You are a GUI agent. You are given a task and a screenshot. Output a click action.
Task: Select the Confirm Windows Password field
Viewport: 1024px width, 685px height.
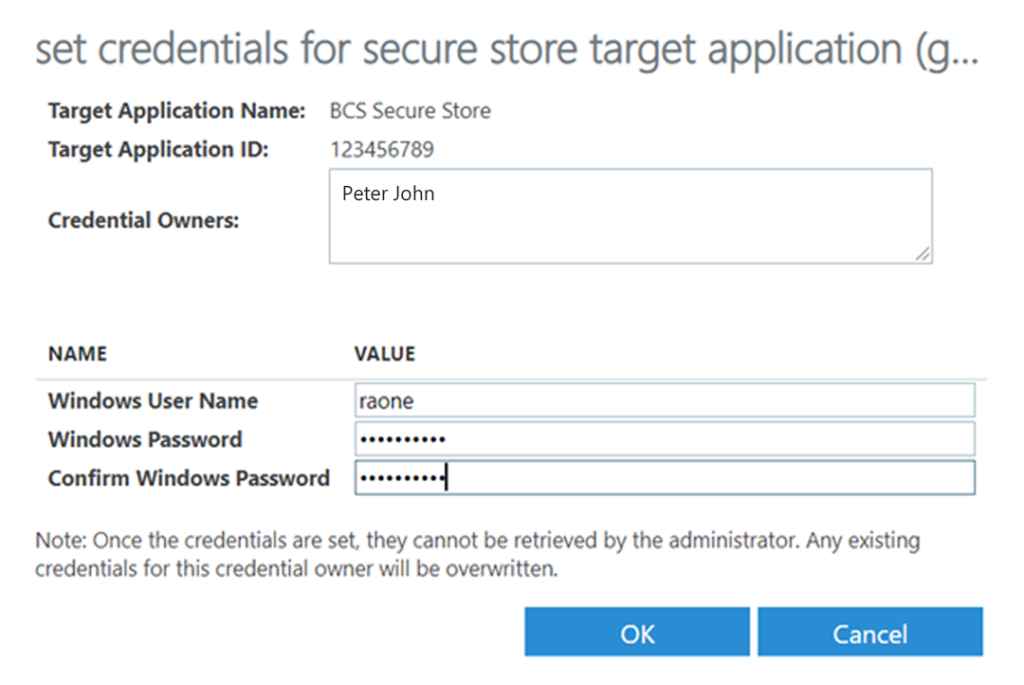tap(664, 478)
